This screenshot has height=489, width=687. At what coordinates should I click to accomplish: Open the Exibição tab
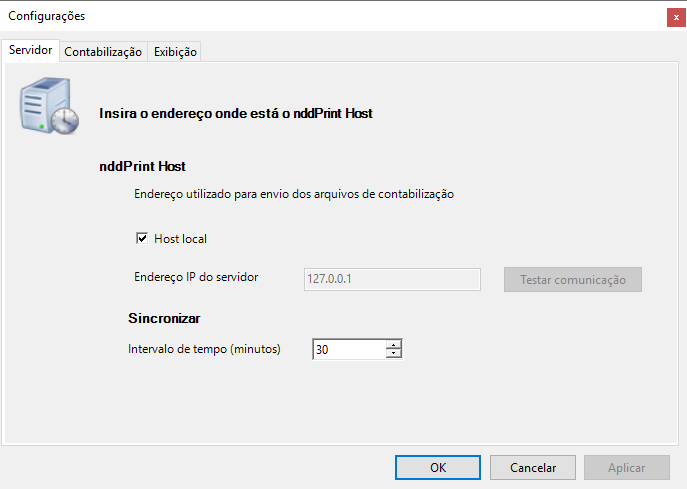[175, 52]
